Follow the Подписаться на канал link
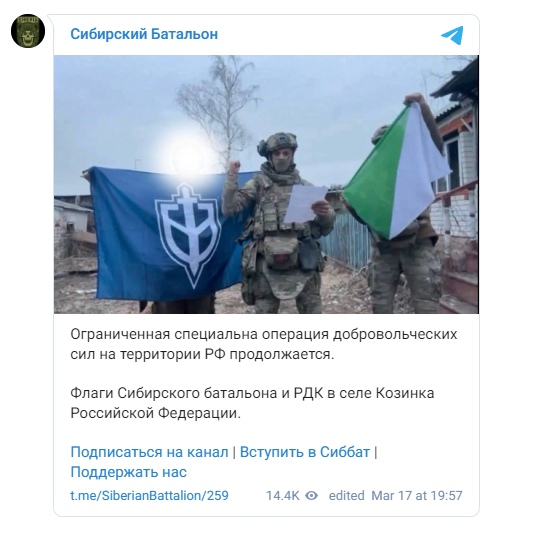Screen dimensions: 554x541 149,452
